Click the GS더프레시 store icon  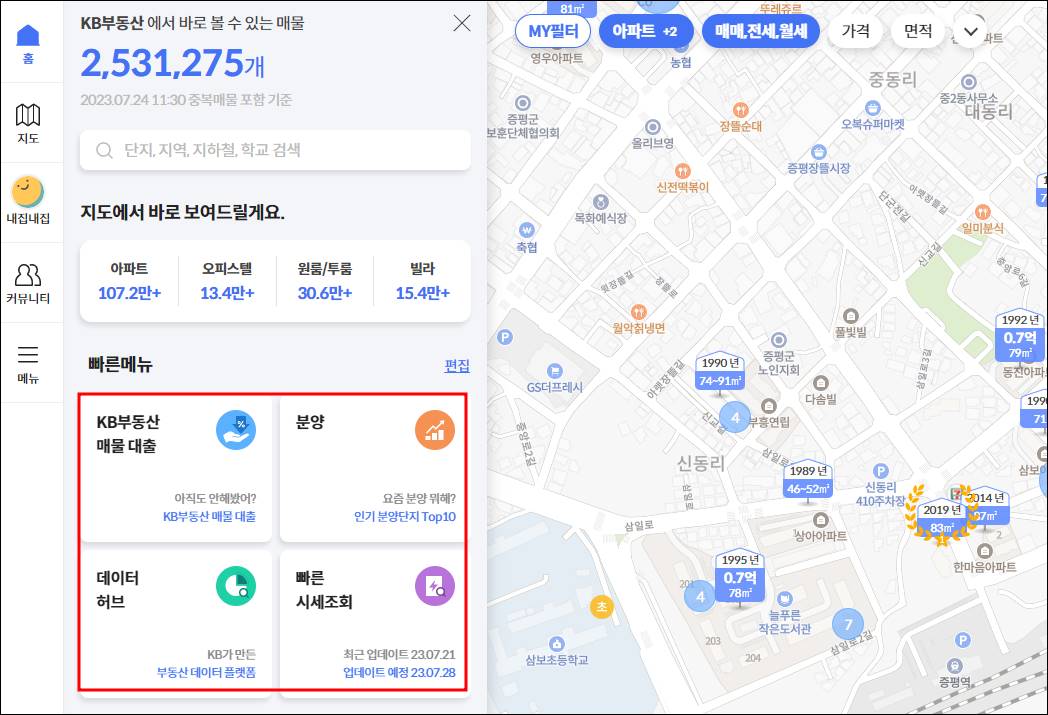click(x=554, y=371)
